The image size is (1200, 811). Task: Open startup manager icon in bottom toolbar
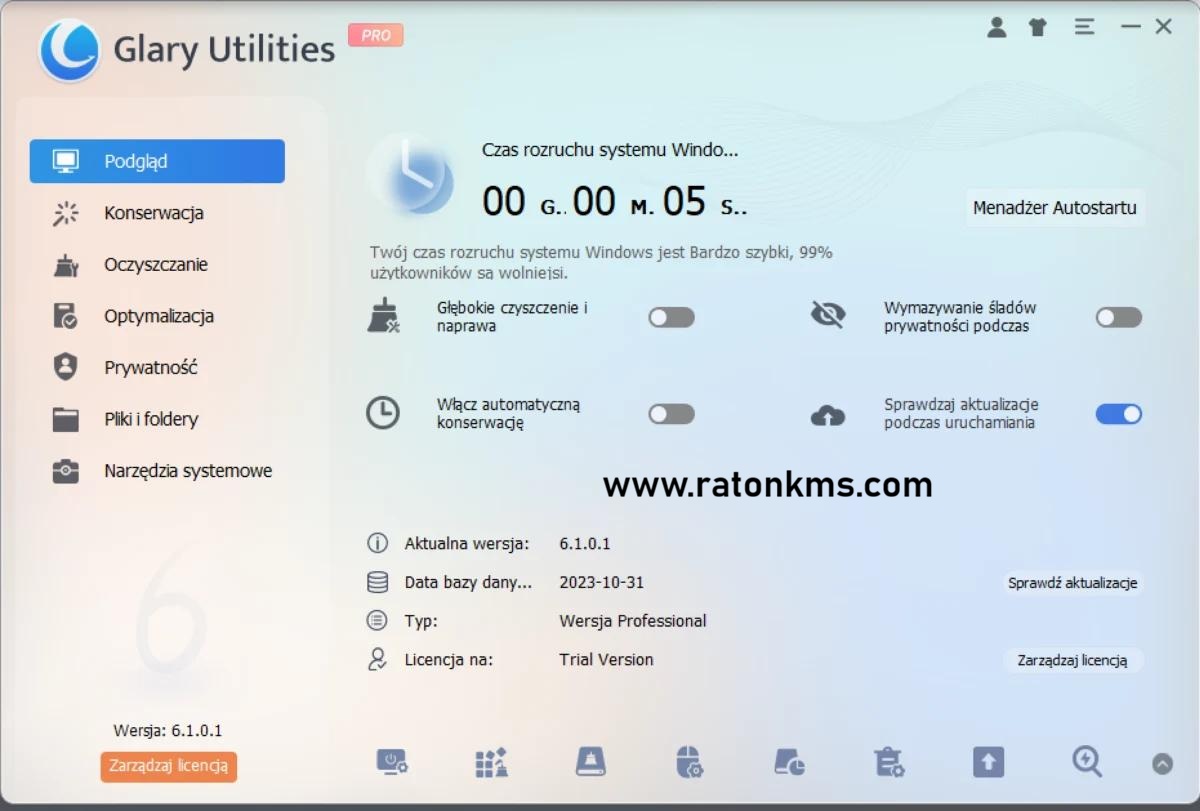[x=392, y=762]
